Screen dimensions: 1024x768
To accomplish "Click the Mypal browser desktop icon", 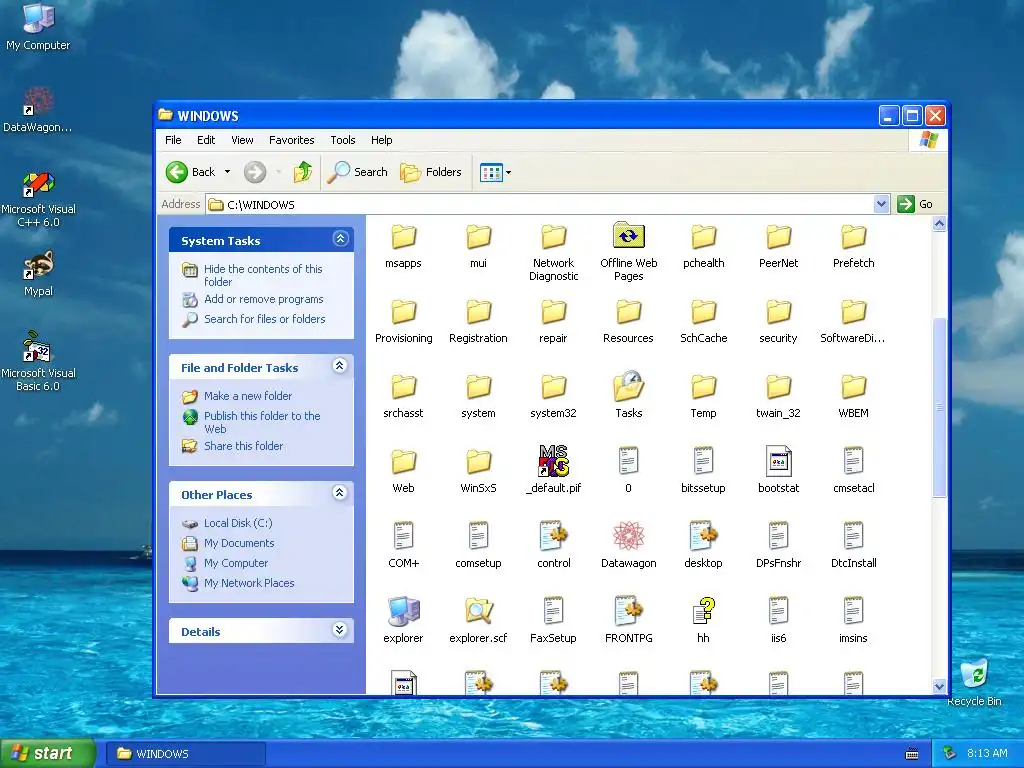I will tap(38, 274).
